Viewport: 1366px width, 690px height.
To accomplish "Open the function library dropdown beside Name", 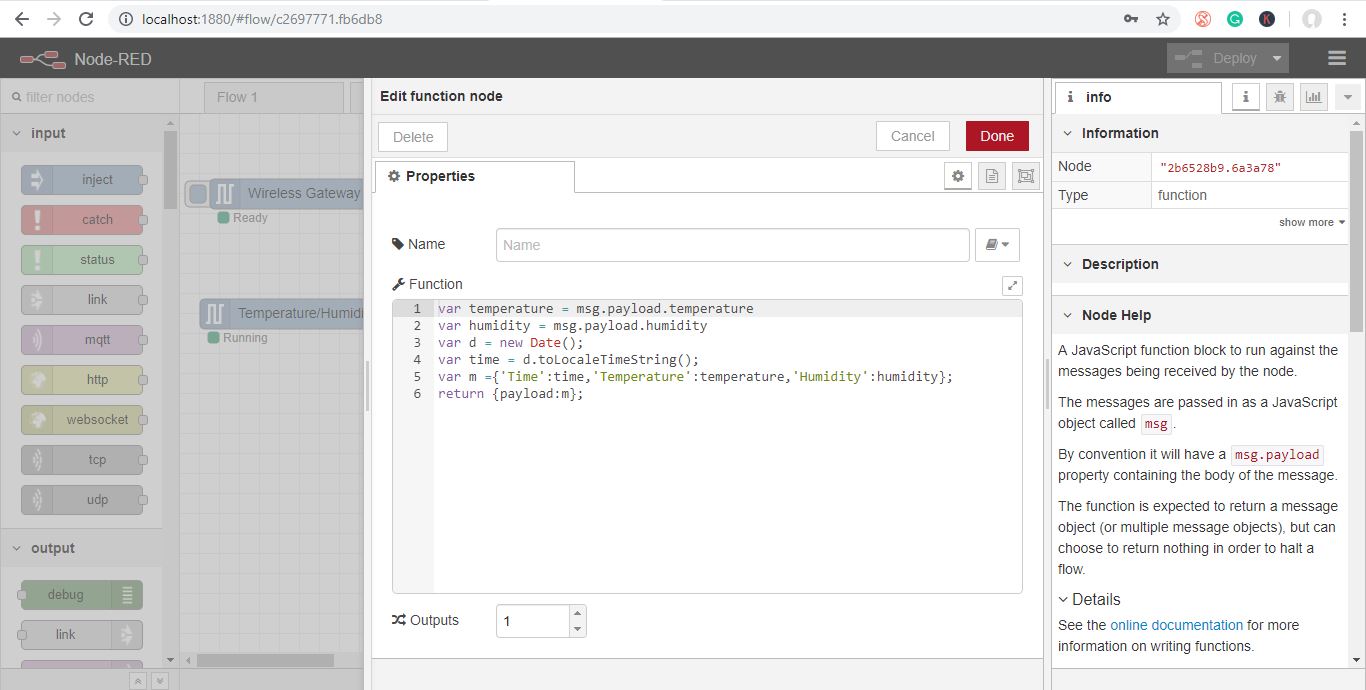I will (x=997, y=245).
